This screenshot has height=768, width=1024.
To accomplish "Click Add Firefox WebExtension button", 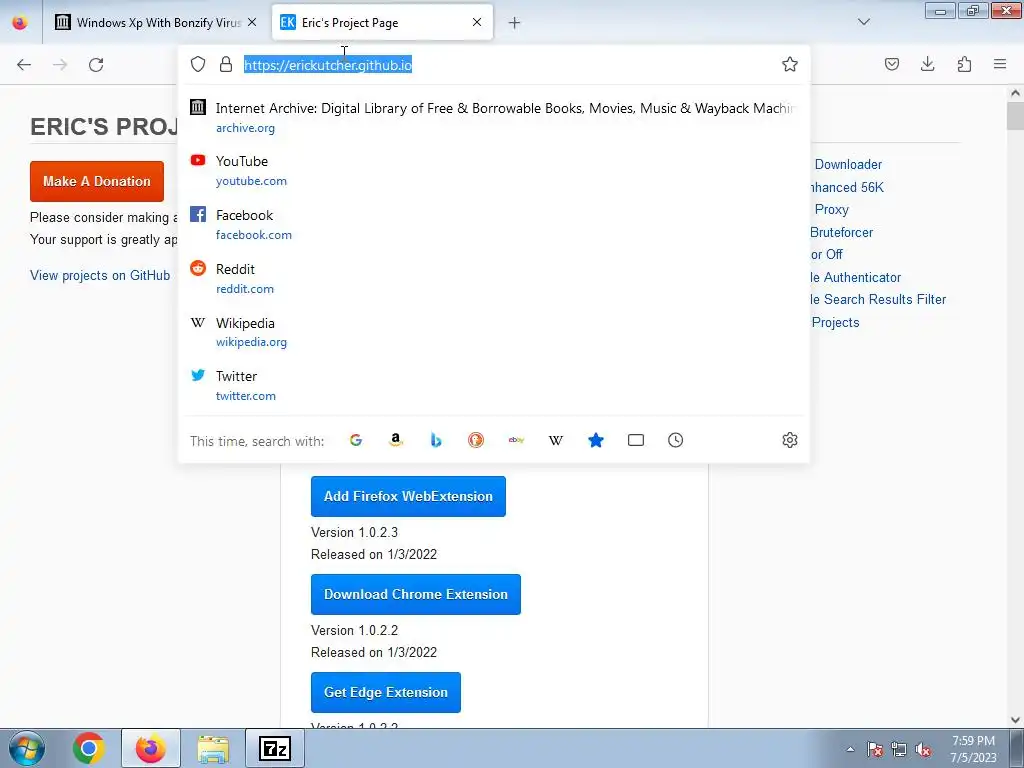I will click(x=408, y=496).
